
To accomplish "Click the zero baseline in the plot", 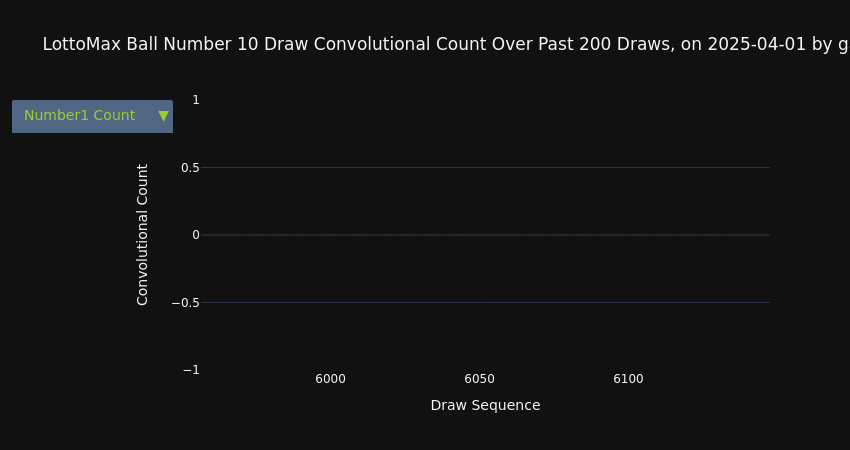I will point(485,235).
